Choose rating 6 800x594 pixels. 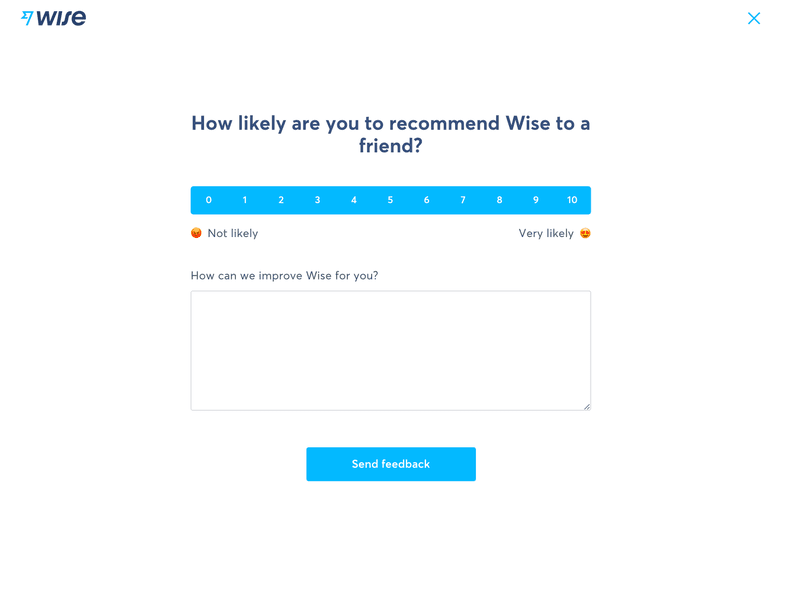[427, 200]
